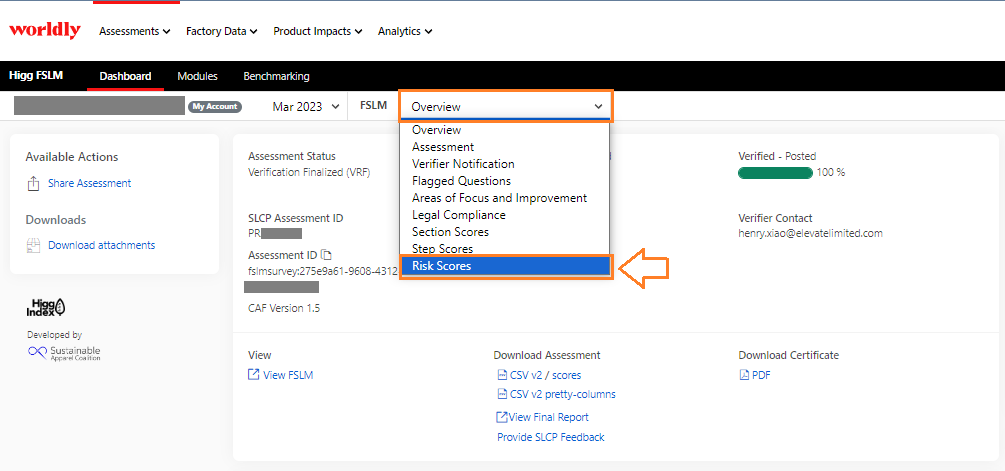The height and width of the screenshot is (471, 1005).
Task: Copy the Assessment ID using copy icon
Action: point(326,255)
